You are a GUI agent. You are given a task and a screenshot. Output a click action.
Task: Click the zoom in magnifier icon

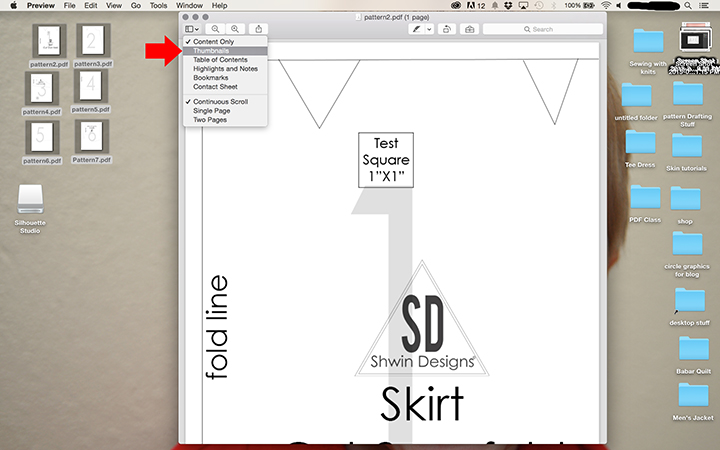coord(235,29)
